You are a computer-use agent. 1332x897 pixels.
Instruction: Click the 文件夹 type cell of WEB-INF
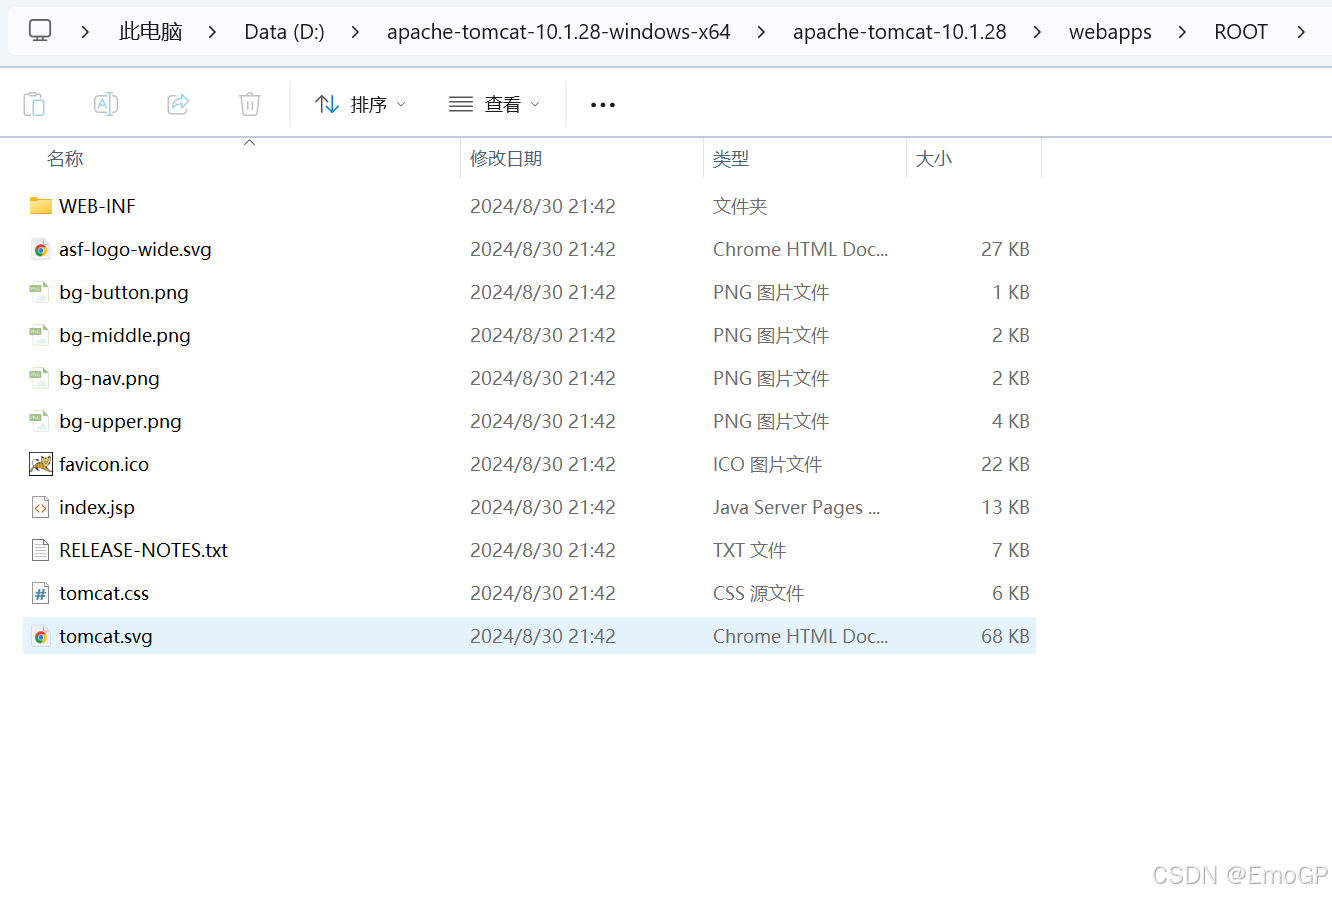tap(740, 206)
